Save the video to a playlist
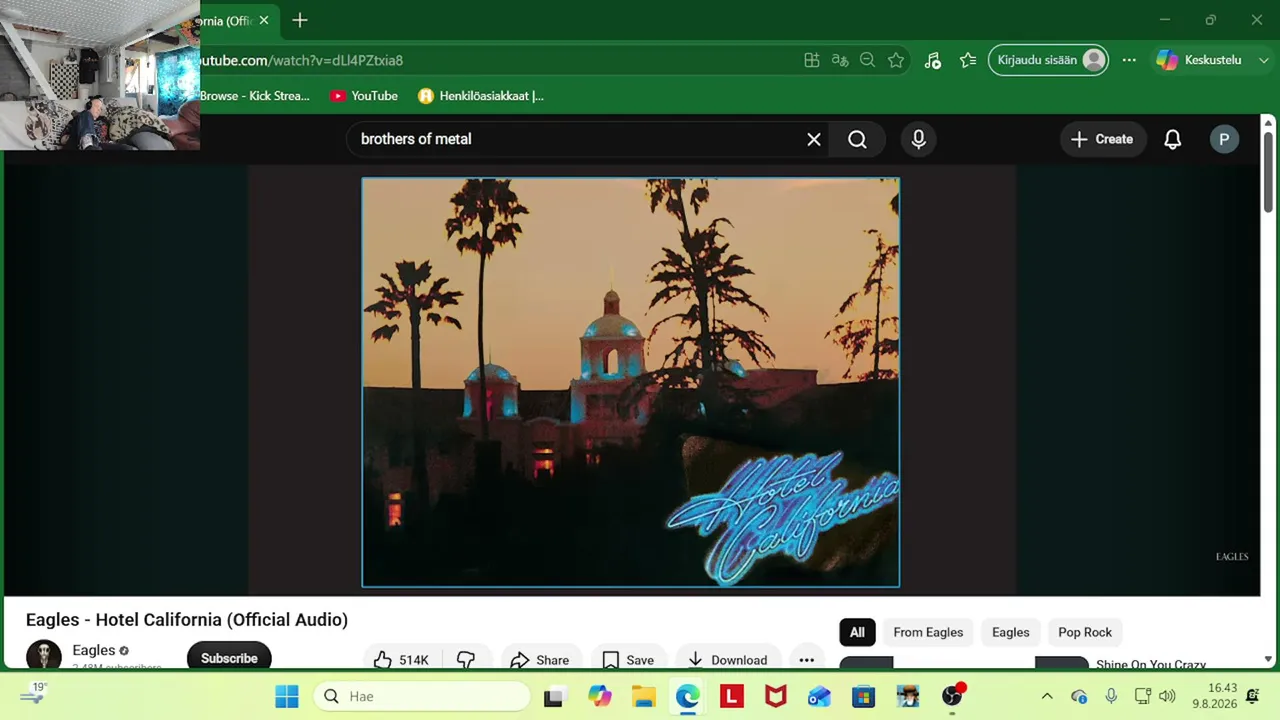 628,659
